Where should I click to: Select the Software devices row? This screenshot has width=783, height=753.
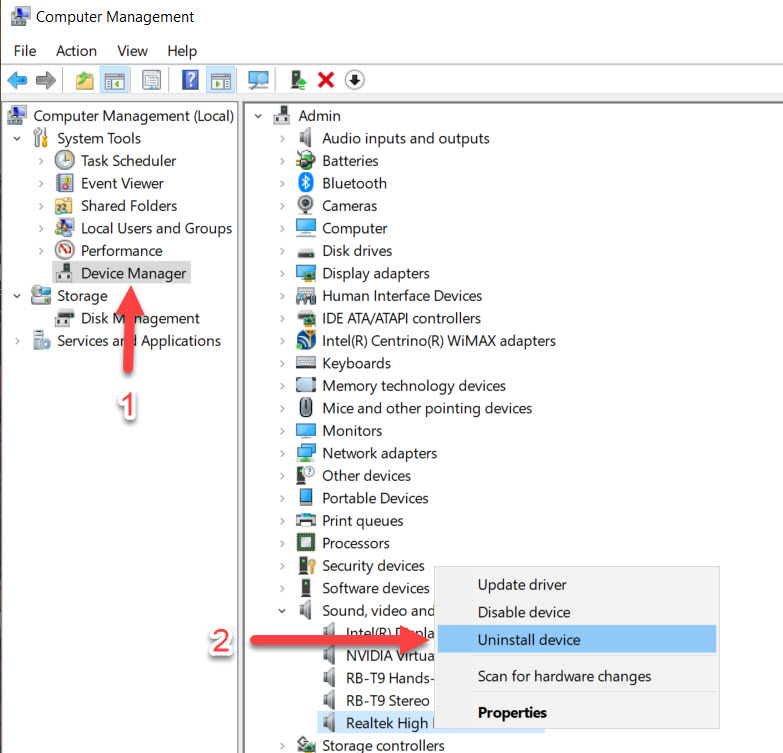click(x=376, y=588)
